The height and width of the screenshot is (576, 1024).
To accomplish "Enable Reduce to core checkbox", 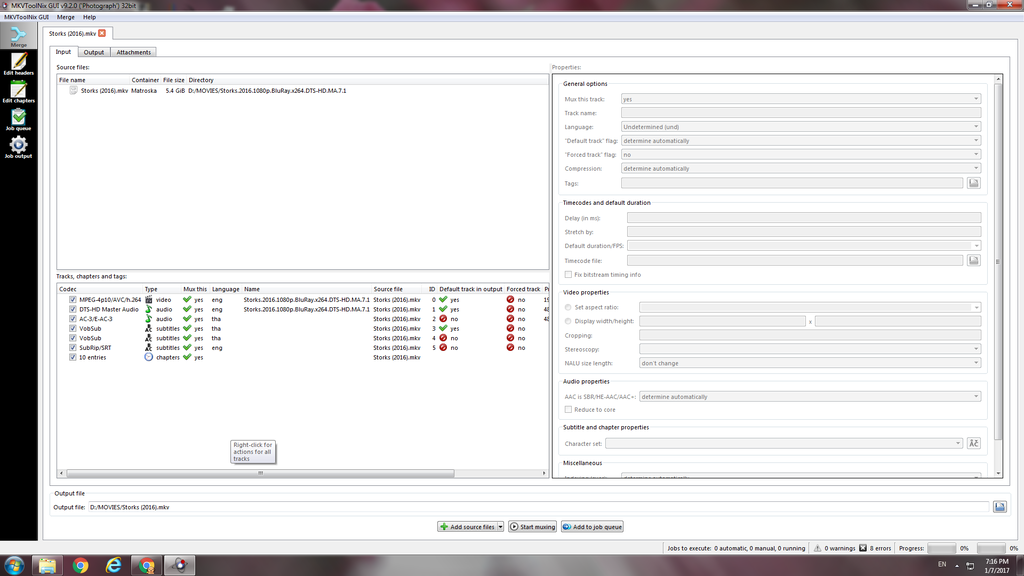I will tap(568, 409).
